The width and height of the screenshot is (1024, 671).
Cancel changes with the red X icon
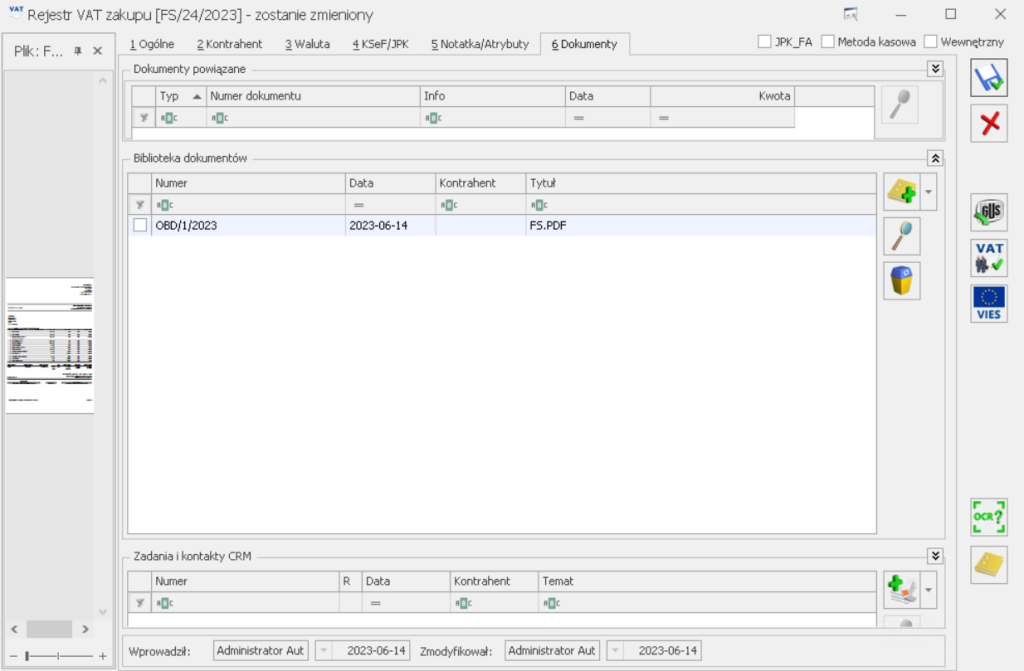coord(989,123)
